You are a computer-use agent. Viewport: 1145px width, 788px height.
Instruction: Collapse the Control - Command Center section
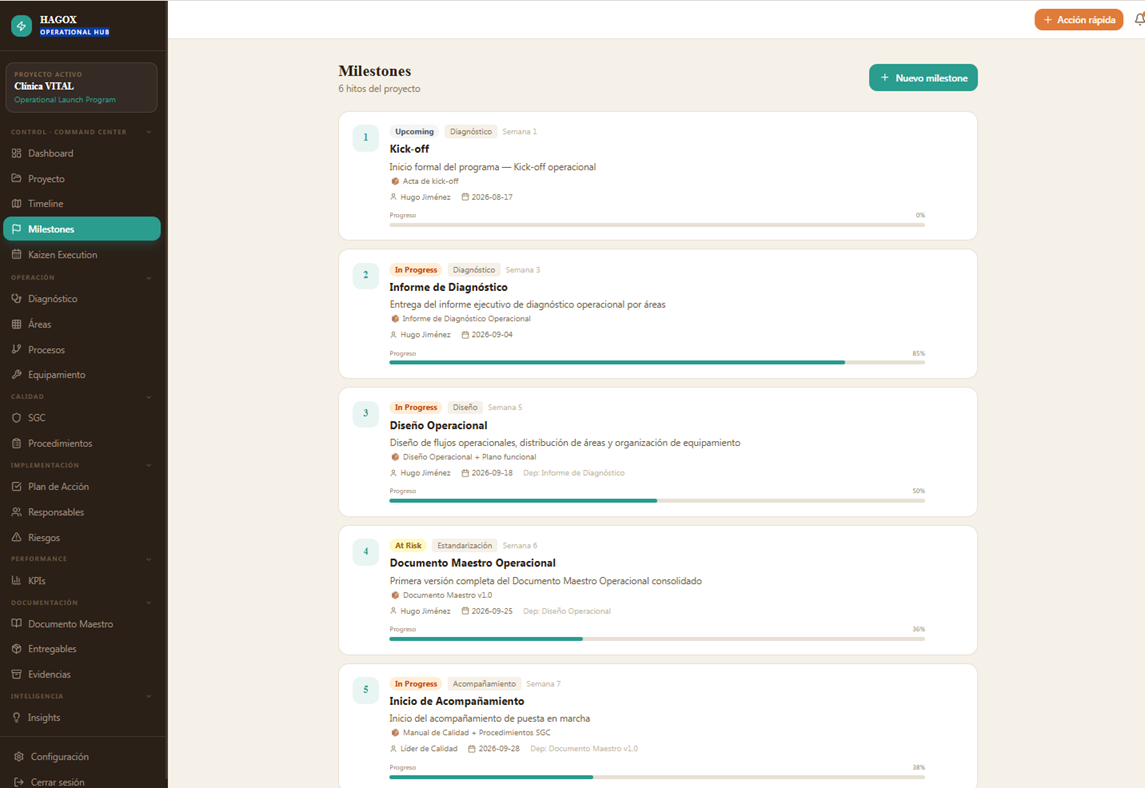pyautogui.click(x=149, y=132)
